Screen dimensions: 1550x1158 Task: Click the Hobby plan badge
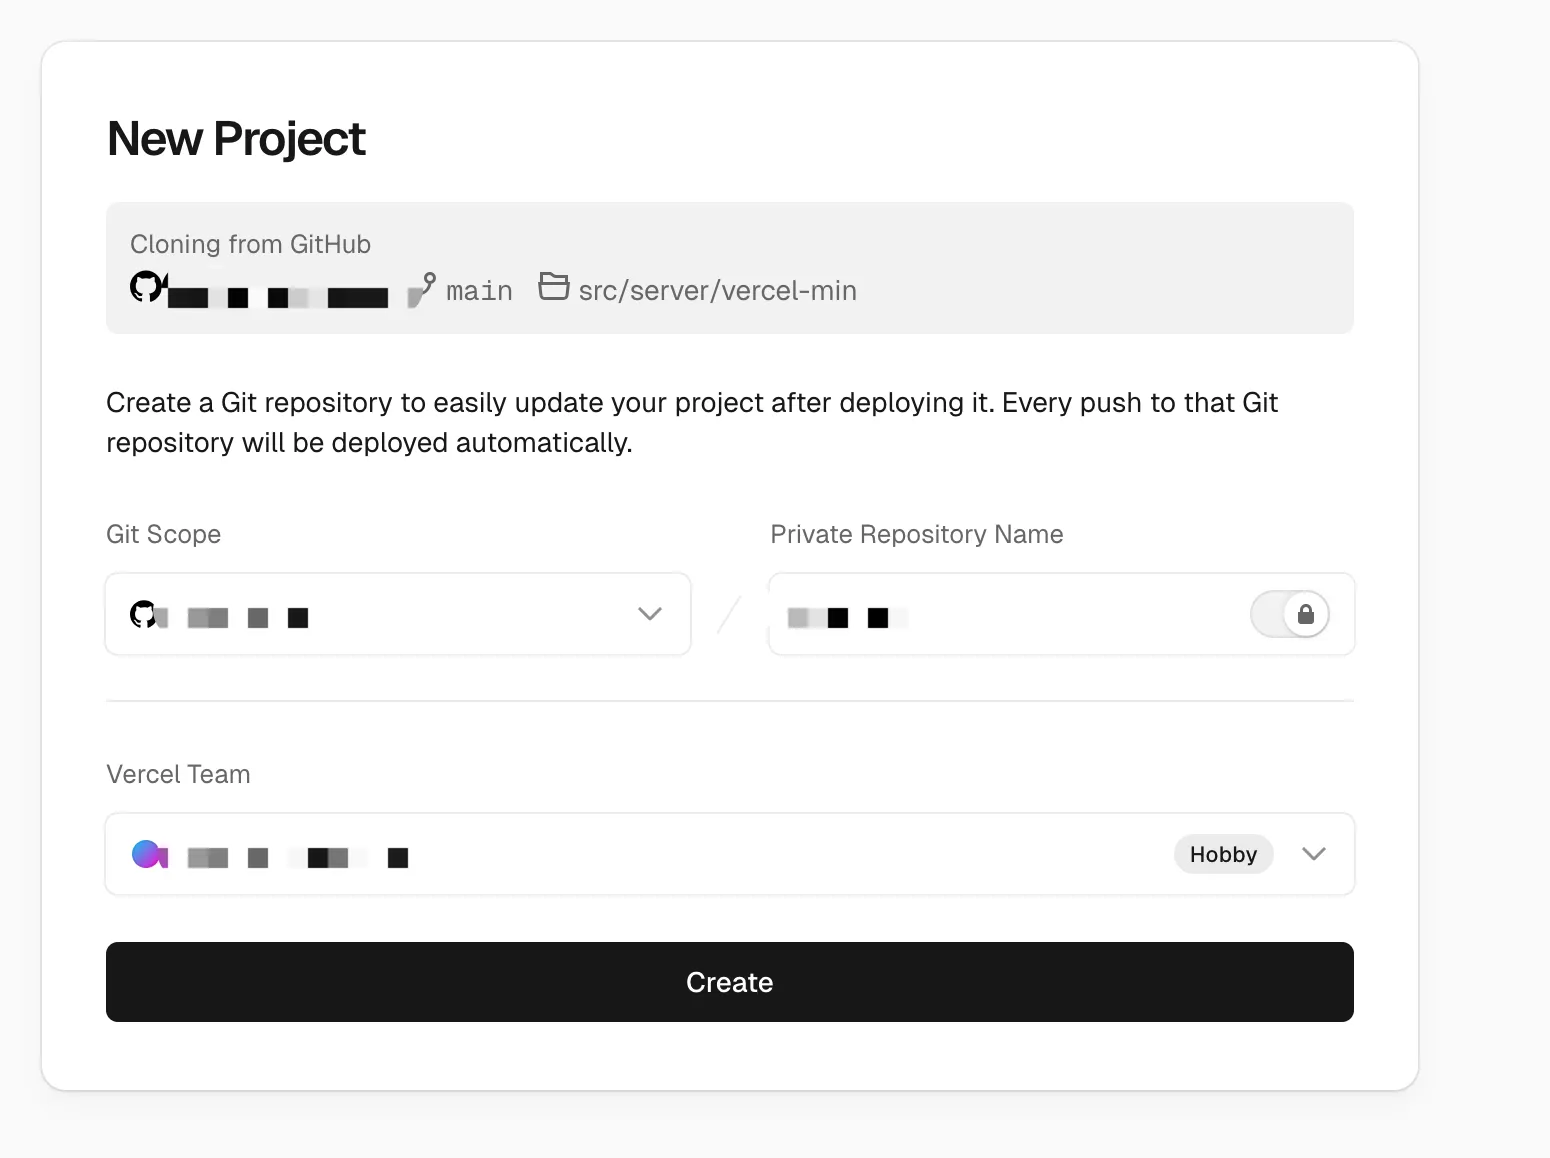[1223, 854]
